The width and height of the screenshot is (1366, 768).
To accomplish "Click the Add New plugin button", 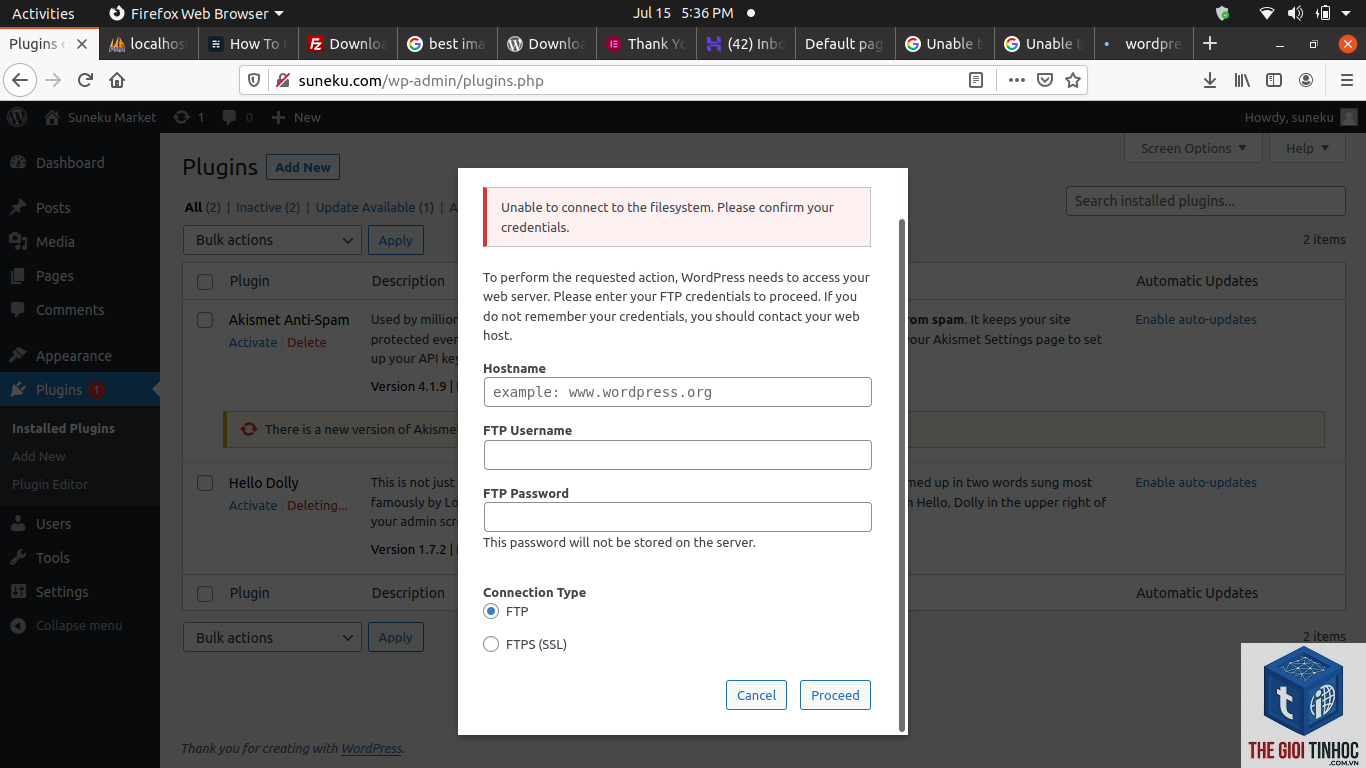I will (x=303, y=167).
